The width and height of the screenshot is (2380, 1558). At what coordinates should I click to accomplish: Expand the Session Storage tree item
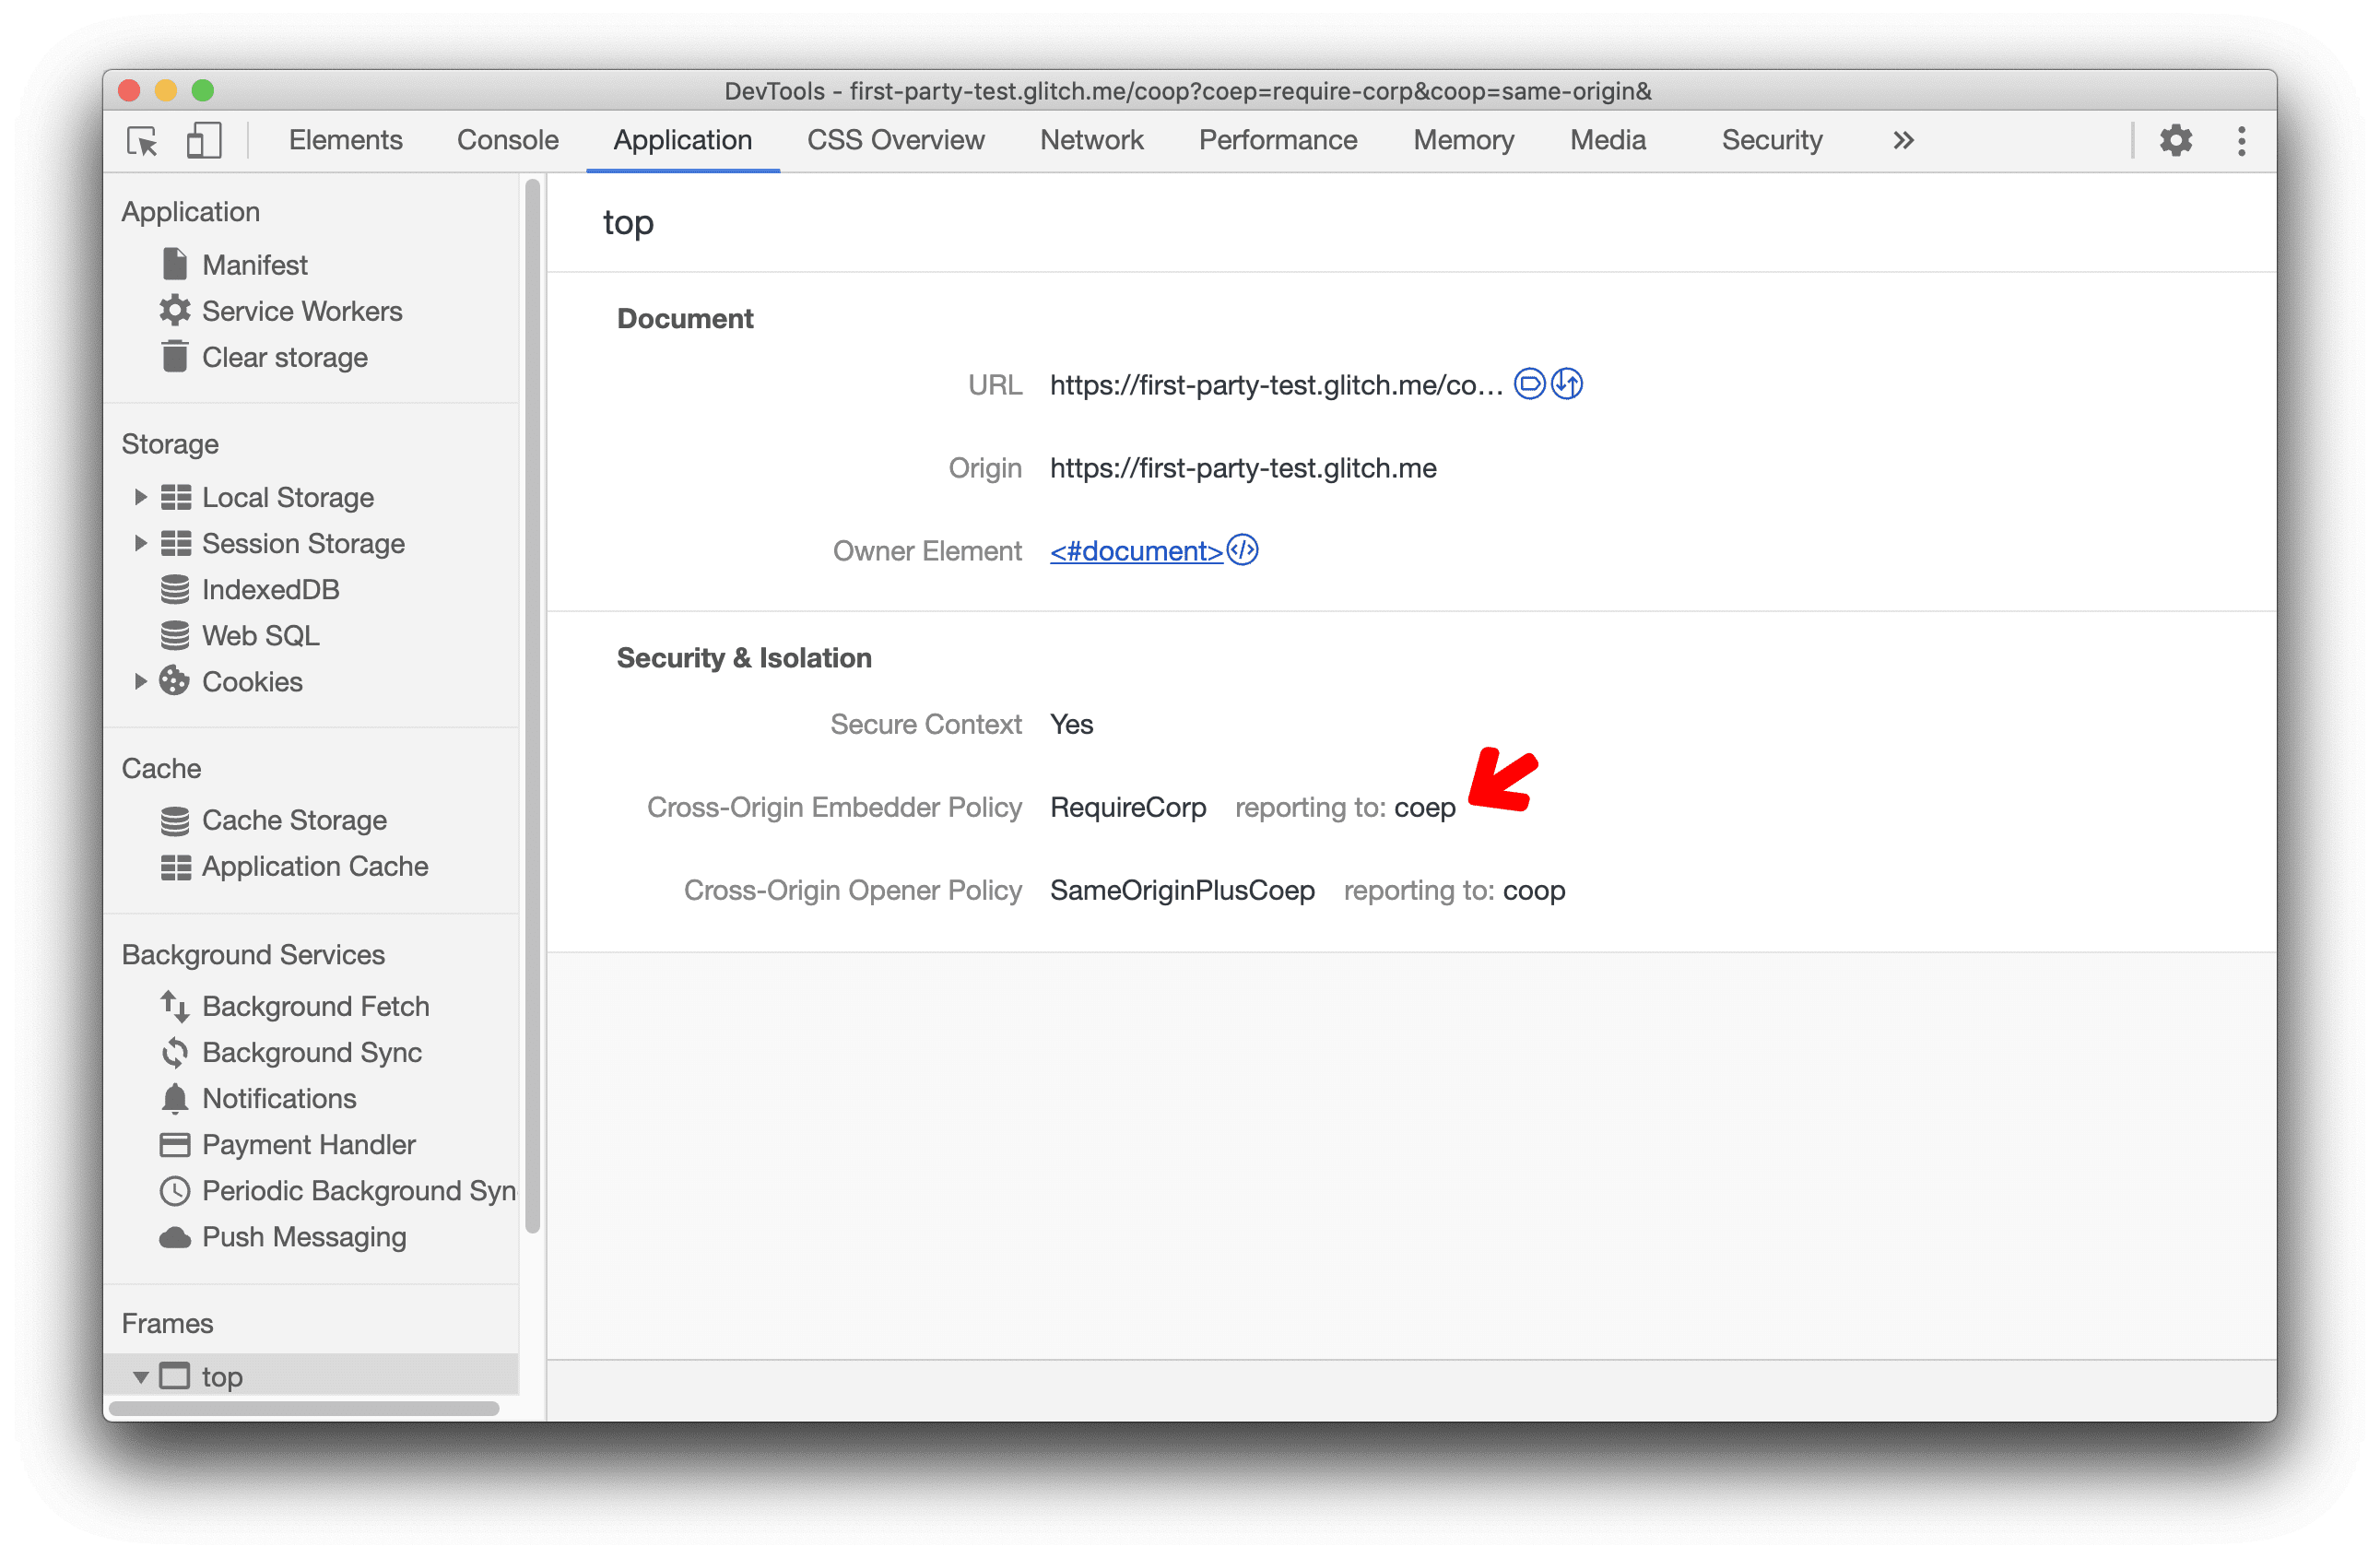(x=139, y=541)
